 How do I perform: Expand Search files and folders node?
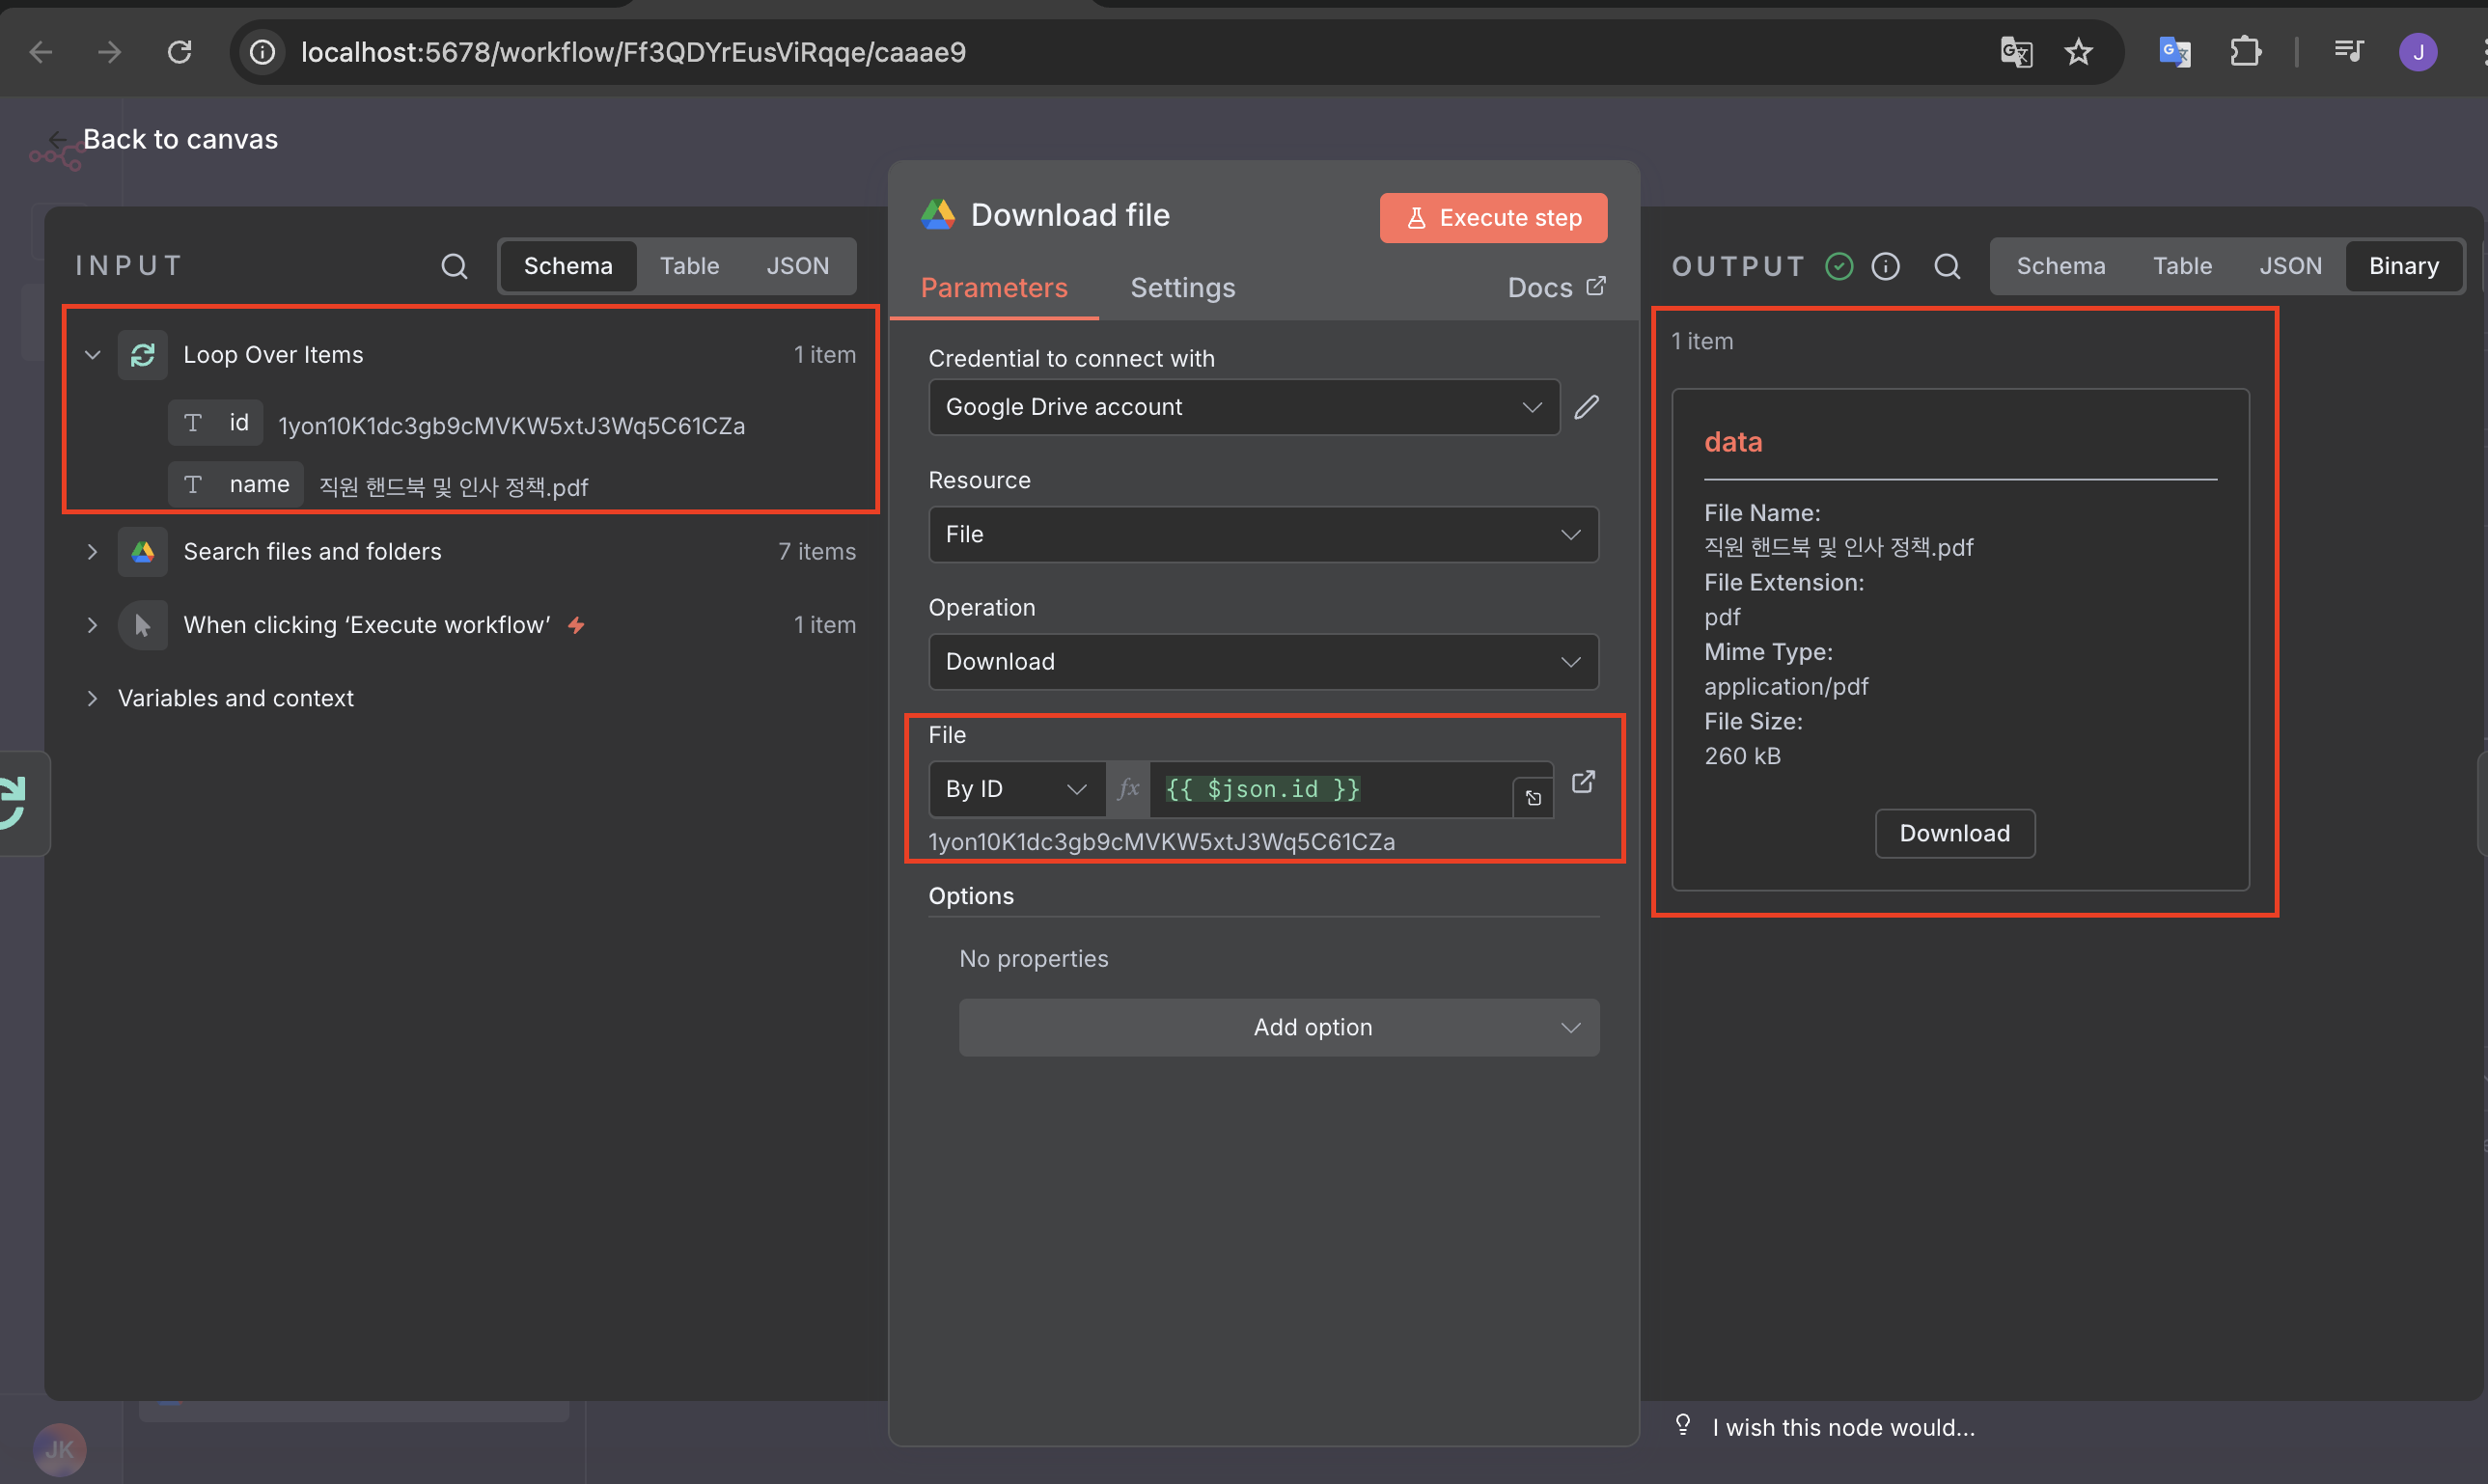tap(93, 552)
